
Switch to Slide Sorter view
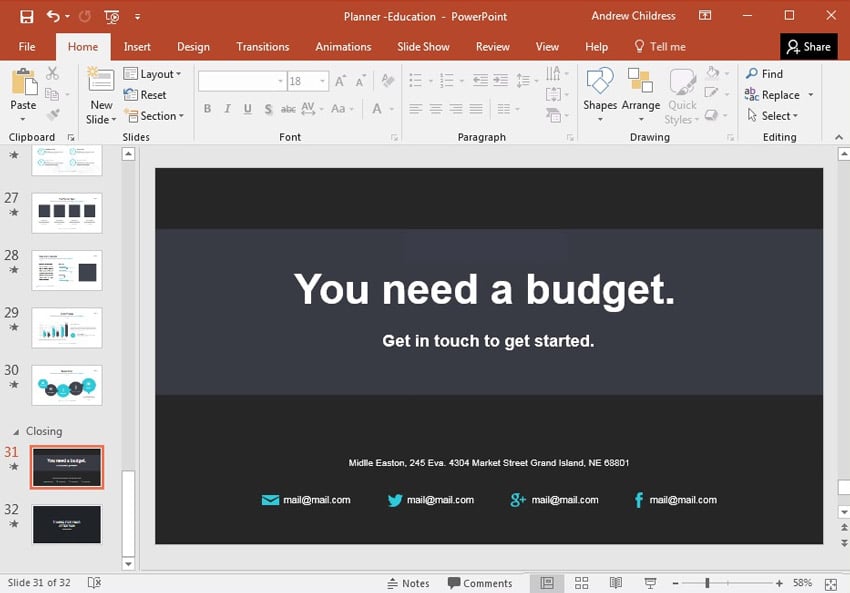pos(581,583)
